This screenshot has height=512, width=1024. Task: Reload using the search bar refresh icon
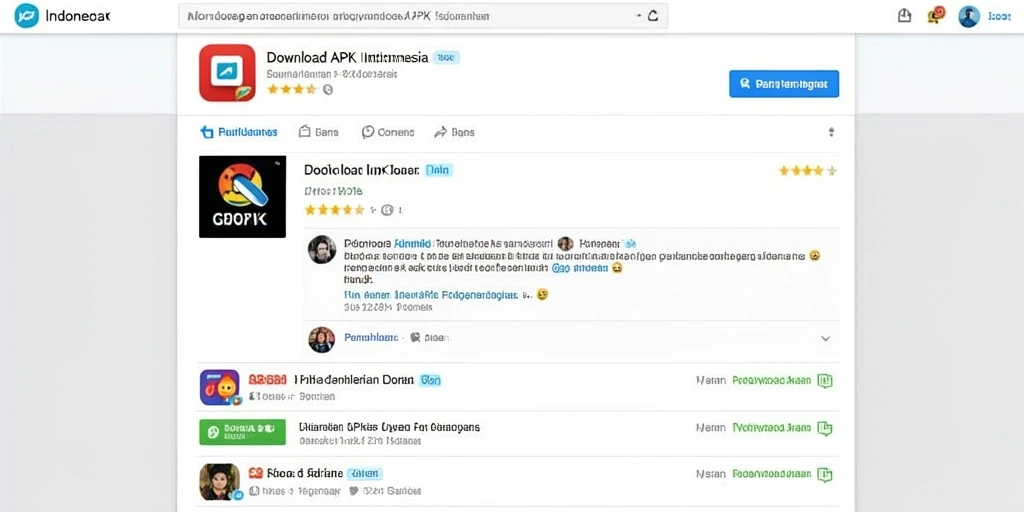click(652, 16)
